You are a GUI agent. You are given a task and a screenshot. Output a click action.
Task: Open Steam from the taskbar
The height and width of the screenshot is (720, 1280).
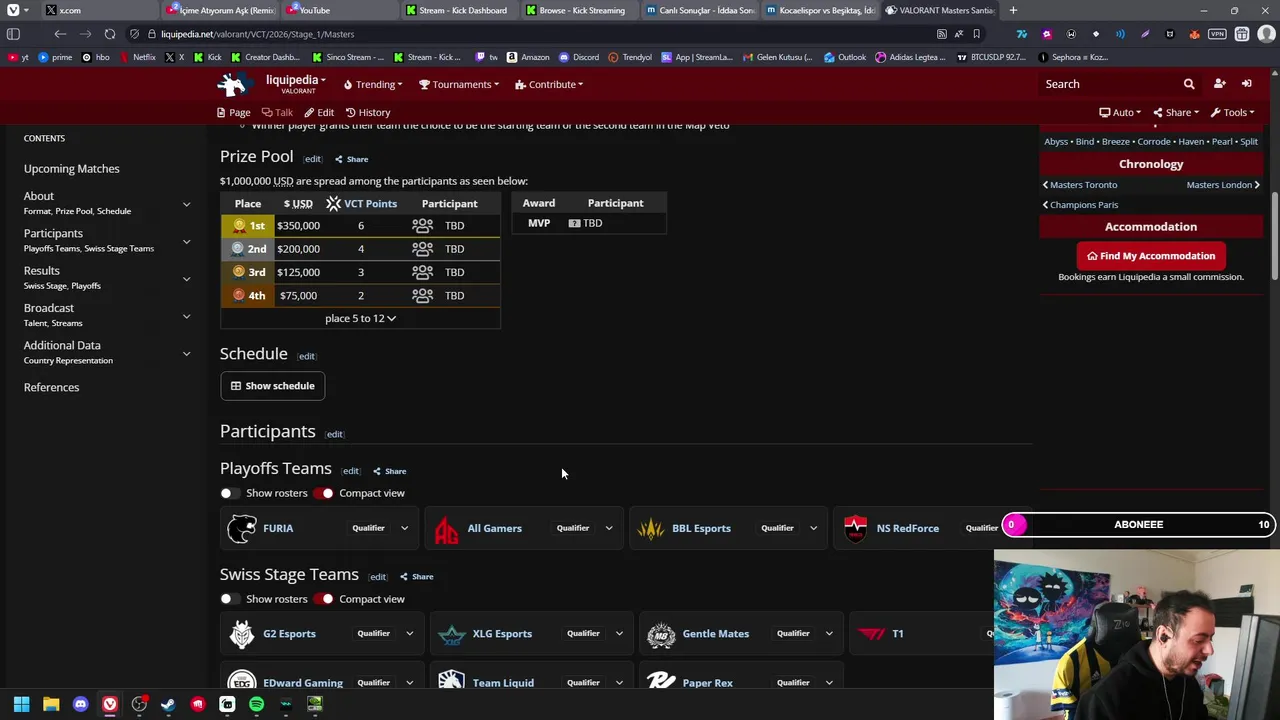tap(168, 705)
